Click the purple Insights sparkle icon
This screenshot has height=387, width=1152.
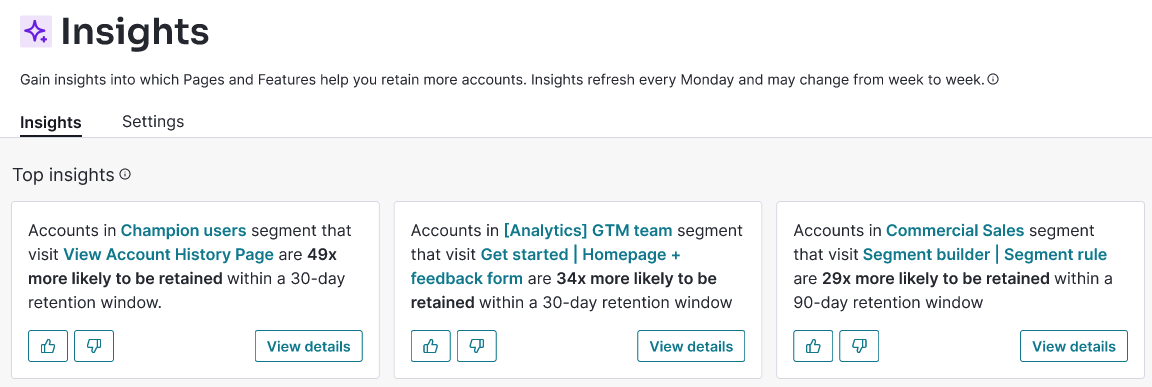36,32
